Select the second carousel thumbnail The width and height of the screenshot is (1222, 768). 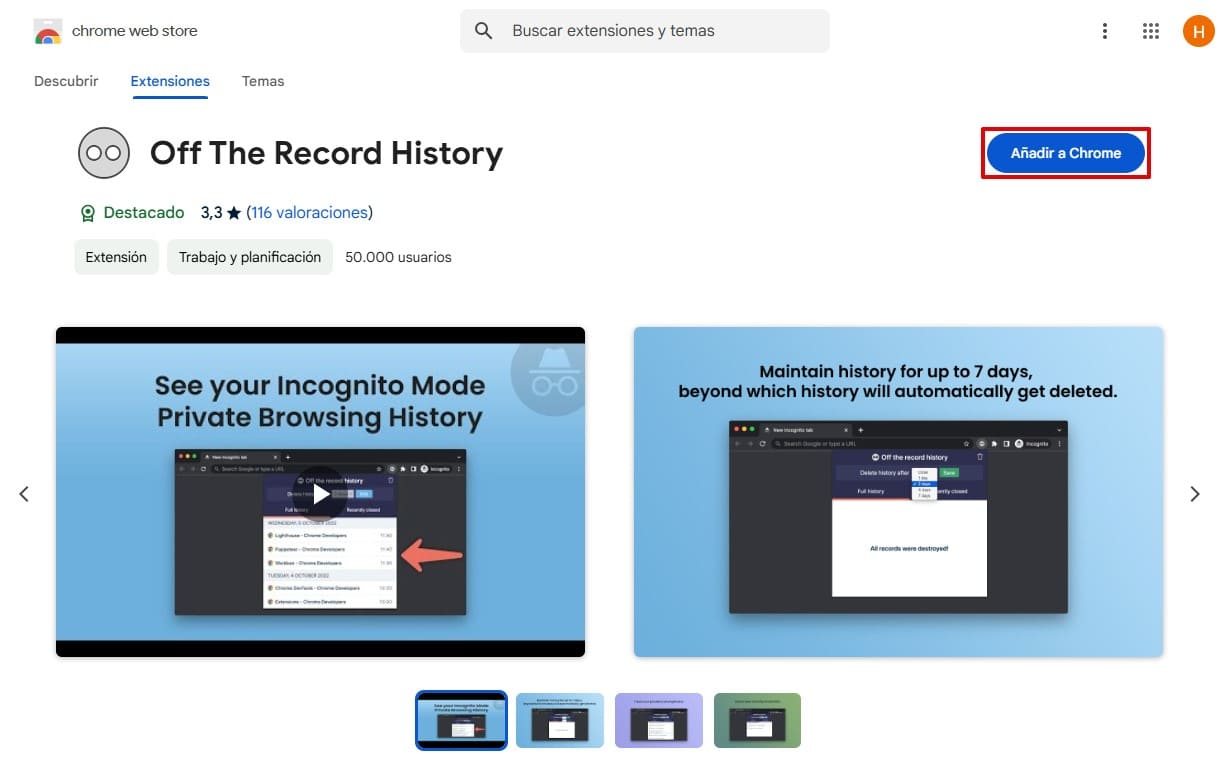[560, 720]
